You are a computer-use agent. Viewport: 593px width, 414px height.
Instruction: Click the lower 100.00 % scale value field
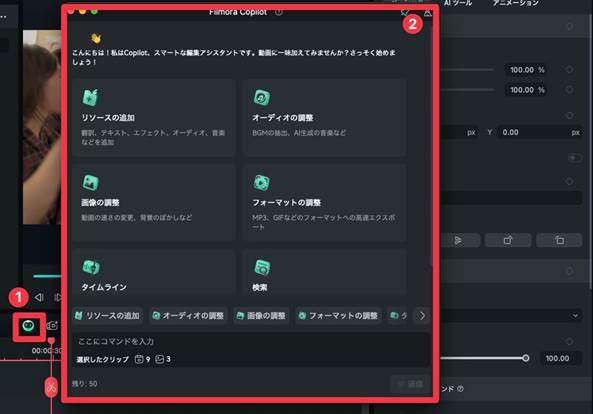[x=527, y=90]
